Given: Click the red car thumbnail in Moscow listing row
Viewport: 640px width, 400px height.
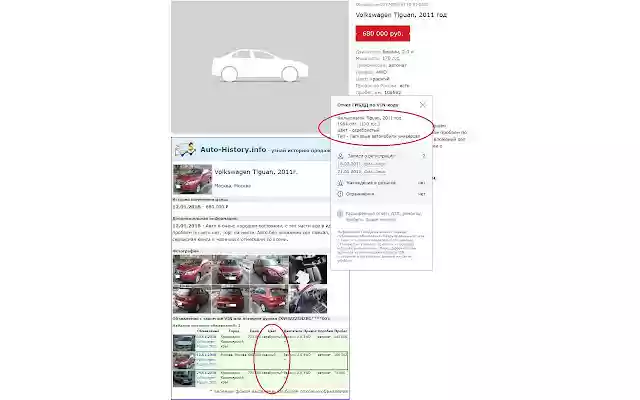Looking at the screenshot, I should (x=184, y=361).
